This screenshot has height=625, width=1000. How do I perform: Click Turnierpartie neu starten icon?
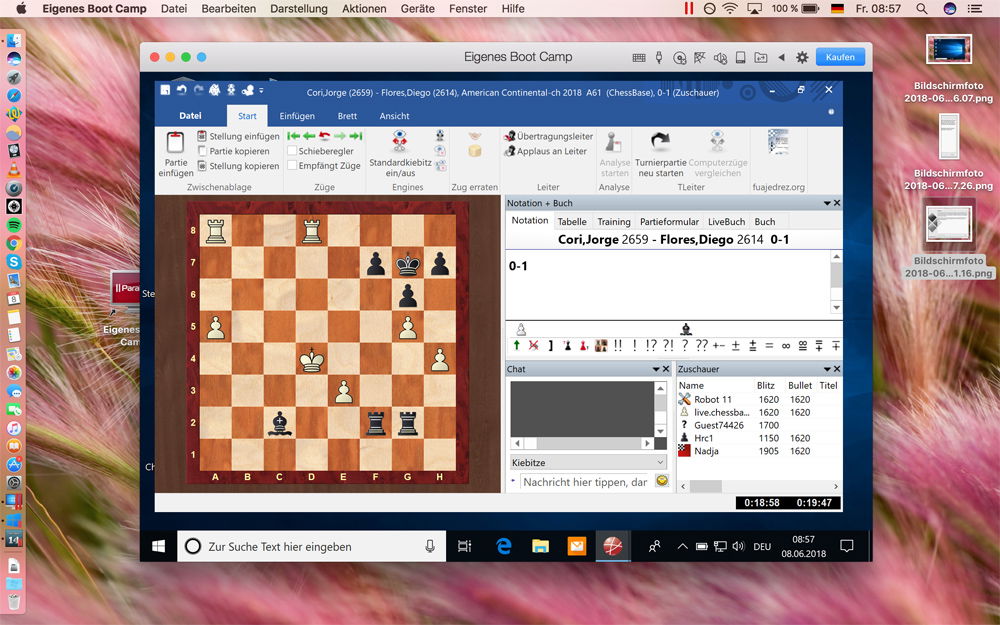pos(660,142)
